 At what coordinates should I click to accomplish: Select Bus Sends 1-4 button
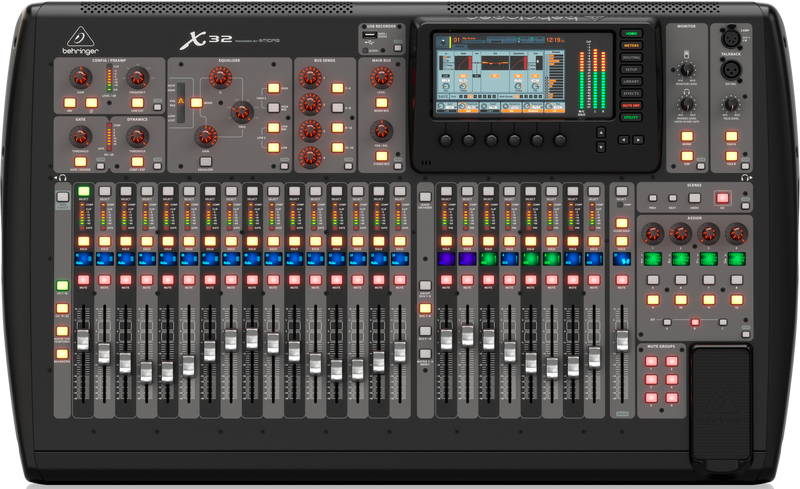click(x=338, y=88)
